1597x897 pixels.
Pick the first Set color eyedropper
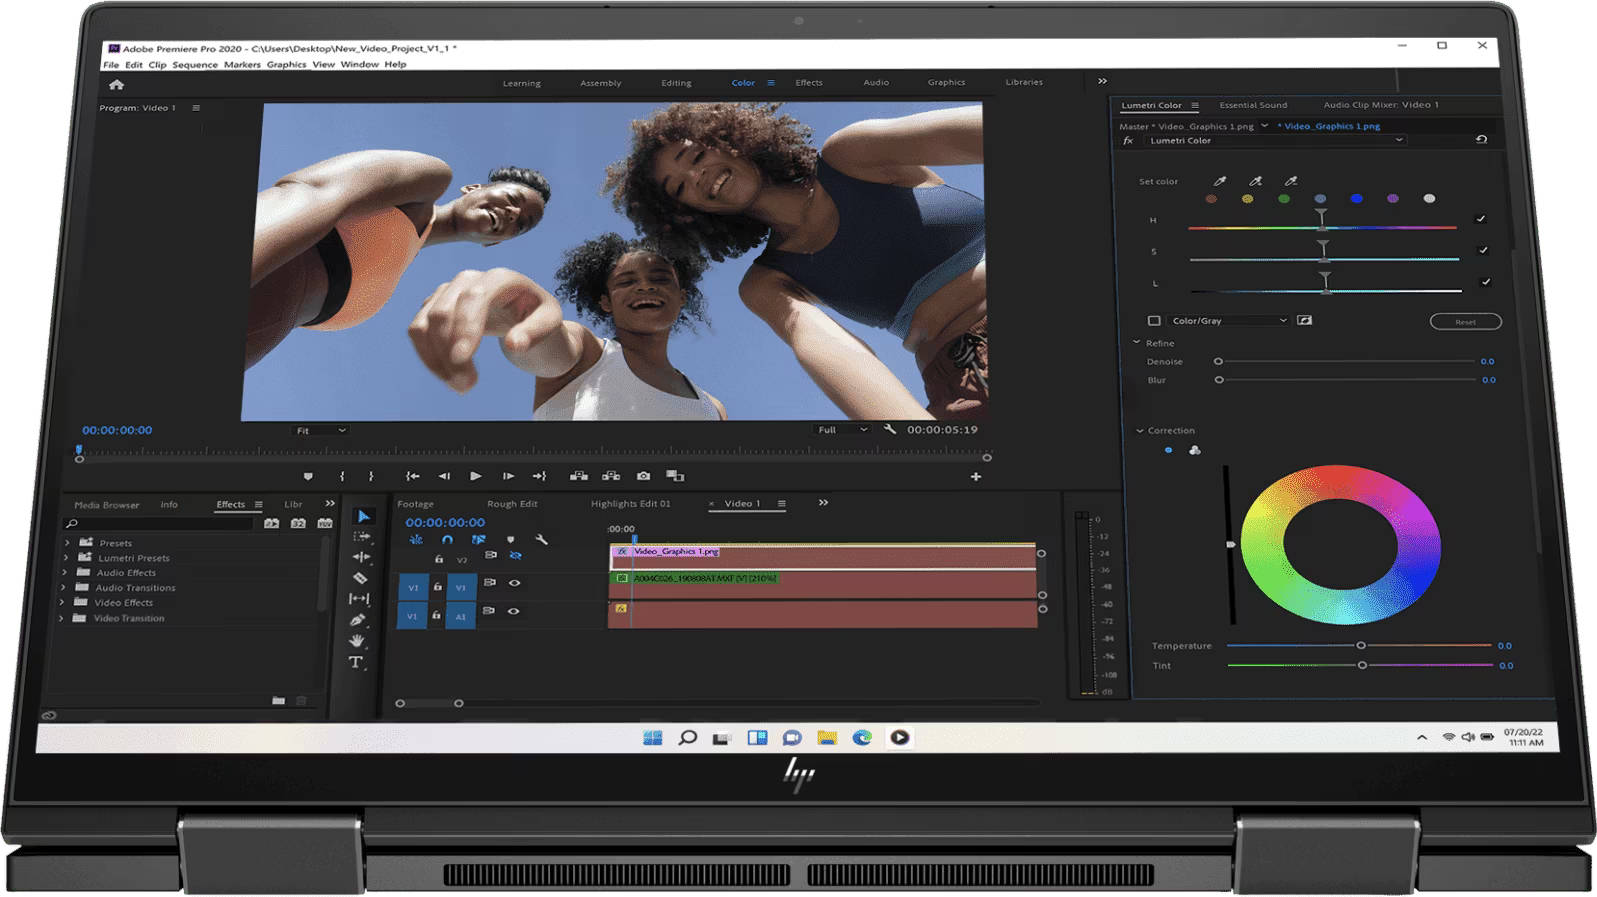pos(1220,181)
